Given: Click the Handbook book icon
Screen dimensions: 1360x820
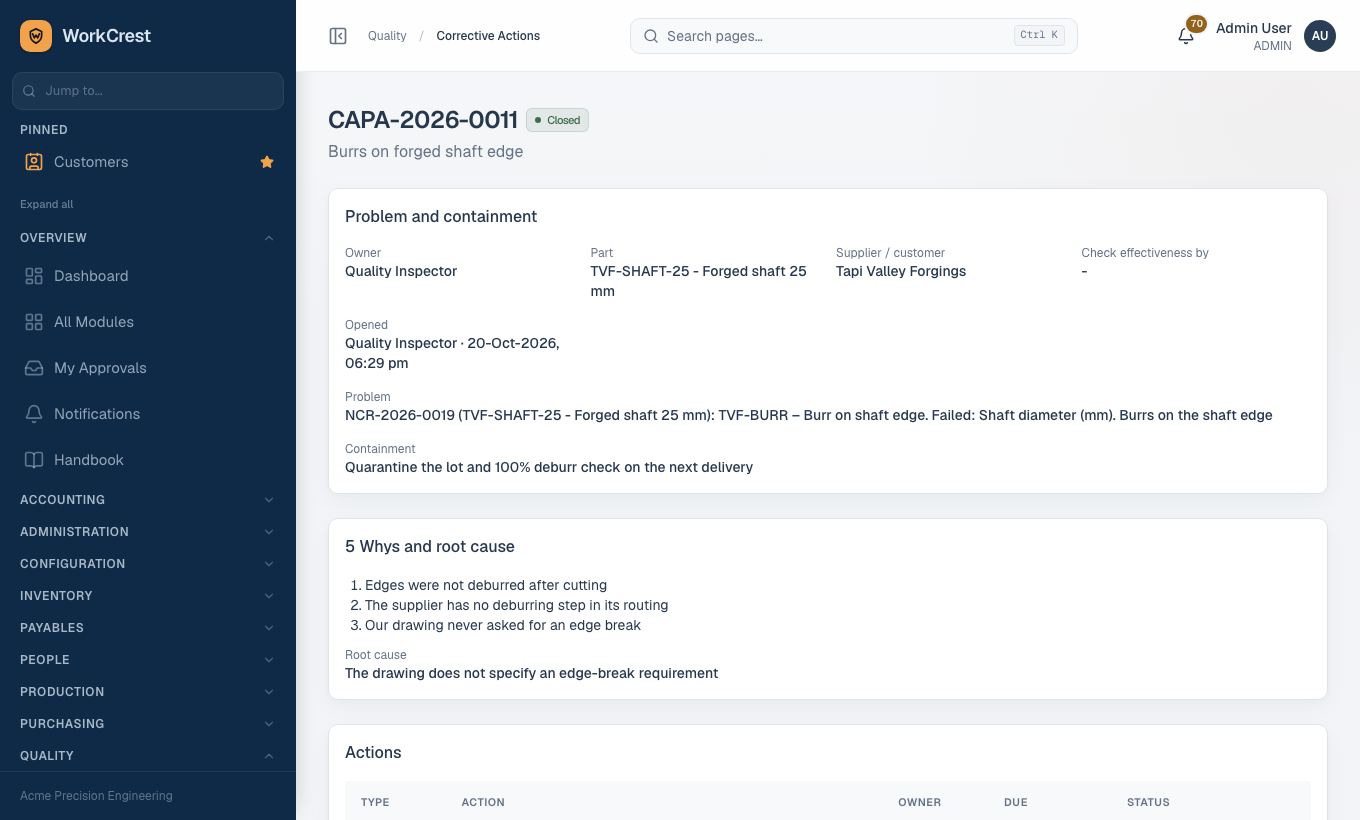Looking at the screenshot, I should (34, 460).
